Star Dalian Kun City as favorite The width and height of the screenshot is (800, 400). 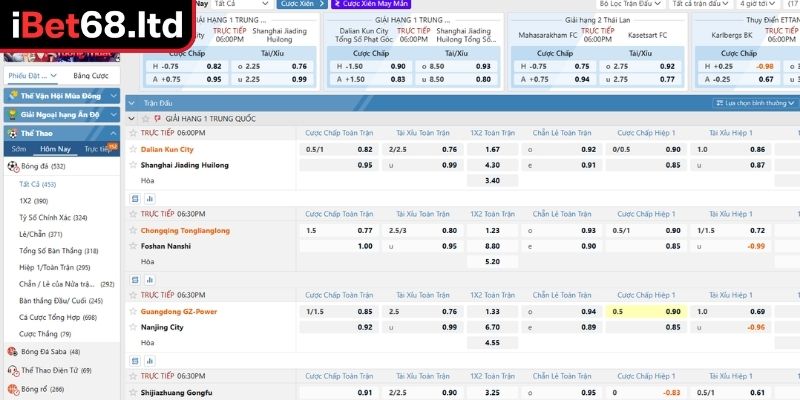point(133,149)
